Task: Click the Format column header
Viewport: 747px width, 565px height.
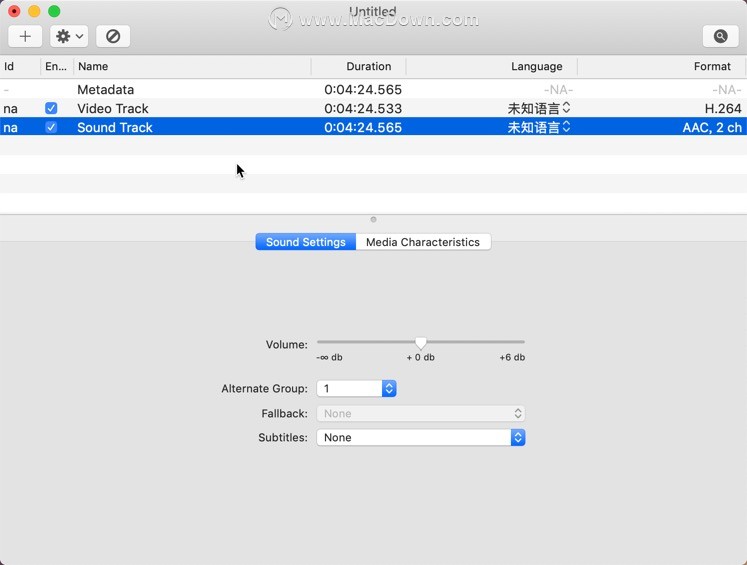Action: click(x=711, y=66)
